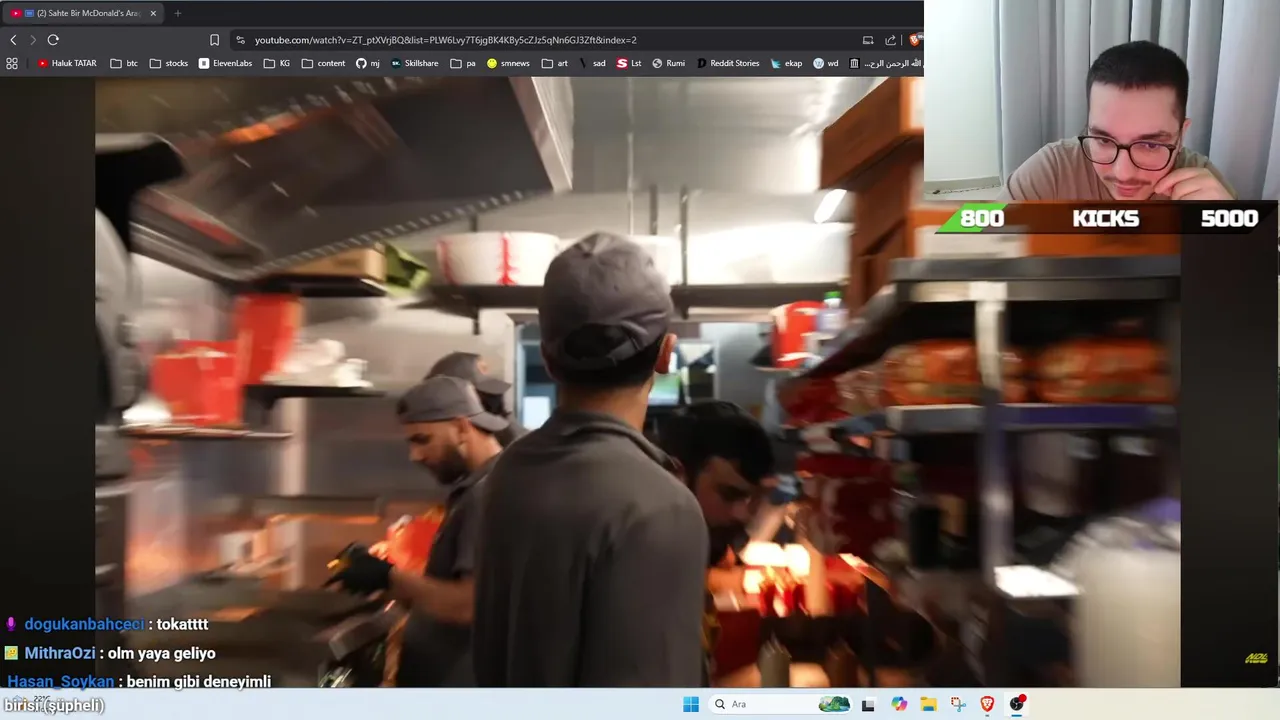Open the ElevenLabs bookmark
This screenshot has height=720, width=1280.
point(225,63)
